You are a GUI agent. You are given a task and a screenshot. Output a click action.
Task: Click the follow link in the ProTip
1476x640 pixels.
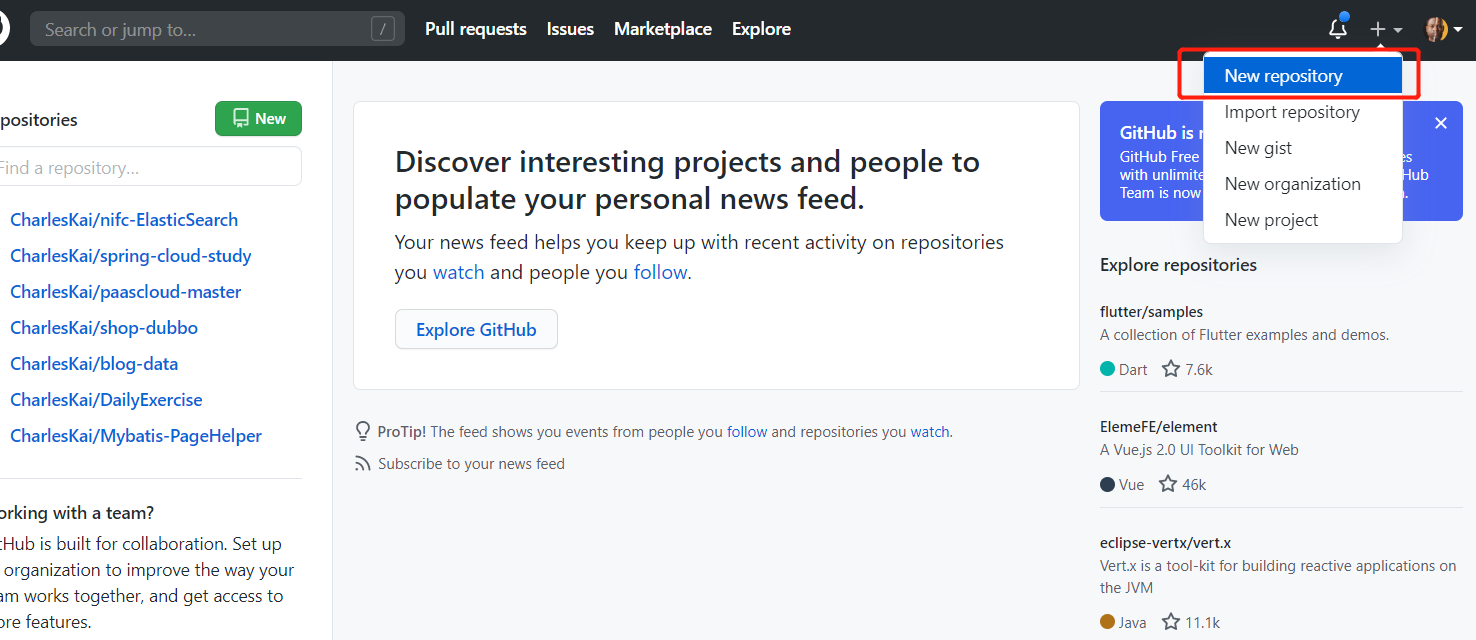click(x=747, y=432)
